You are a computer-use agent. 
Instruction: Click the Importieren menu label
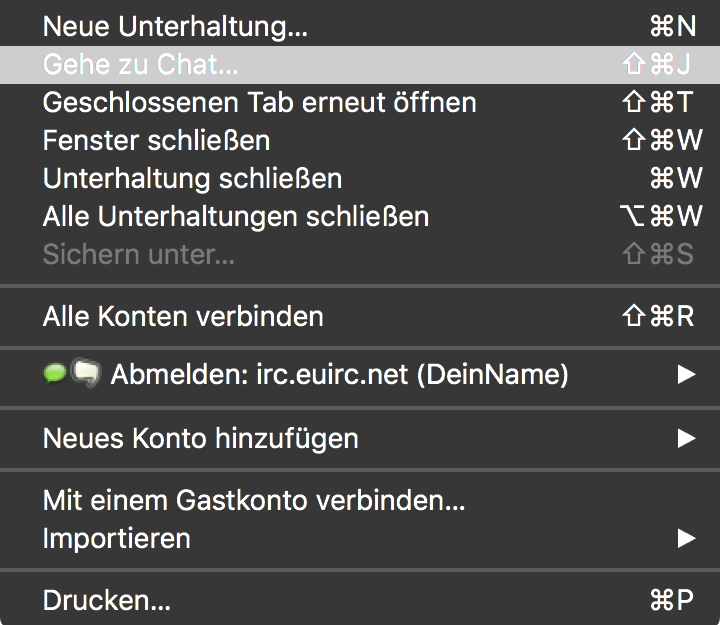click(x=116, y=538)
